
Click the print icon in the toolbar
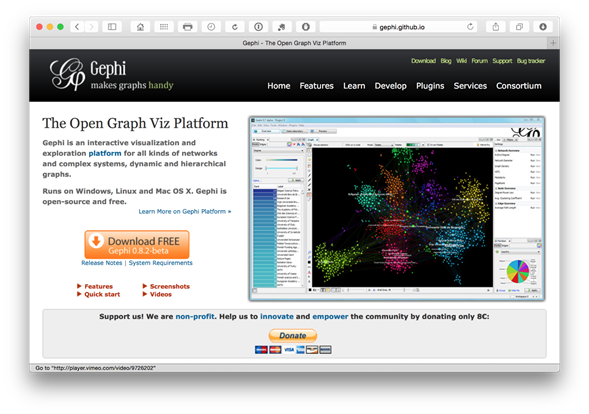coord(187,27)
